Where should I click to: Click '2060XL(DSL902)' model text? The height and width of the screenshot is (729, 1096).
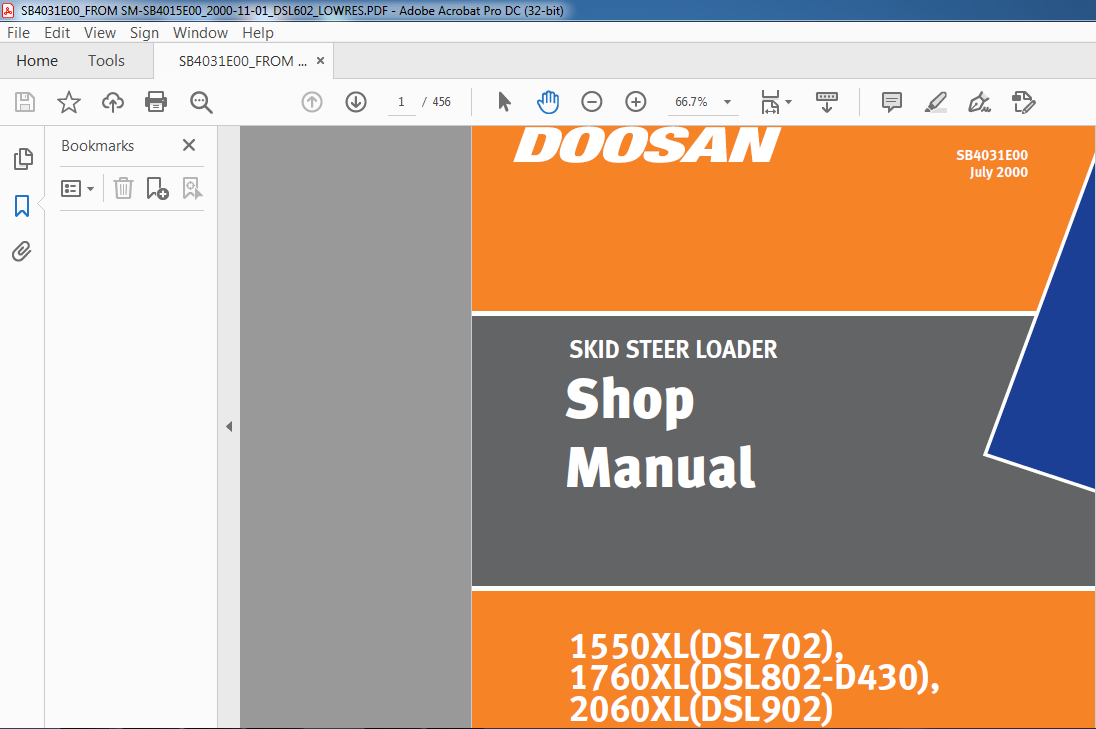coord(701,708)
